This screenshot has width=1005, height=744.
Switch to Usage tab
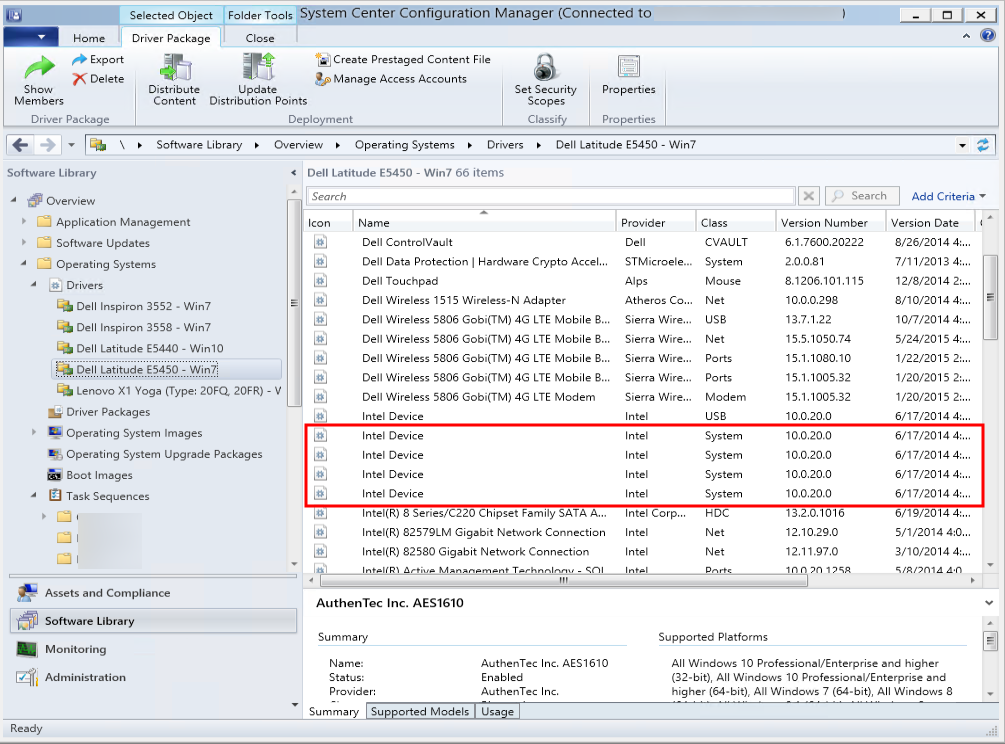click(x=497, y=711)
